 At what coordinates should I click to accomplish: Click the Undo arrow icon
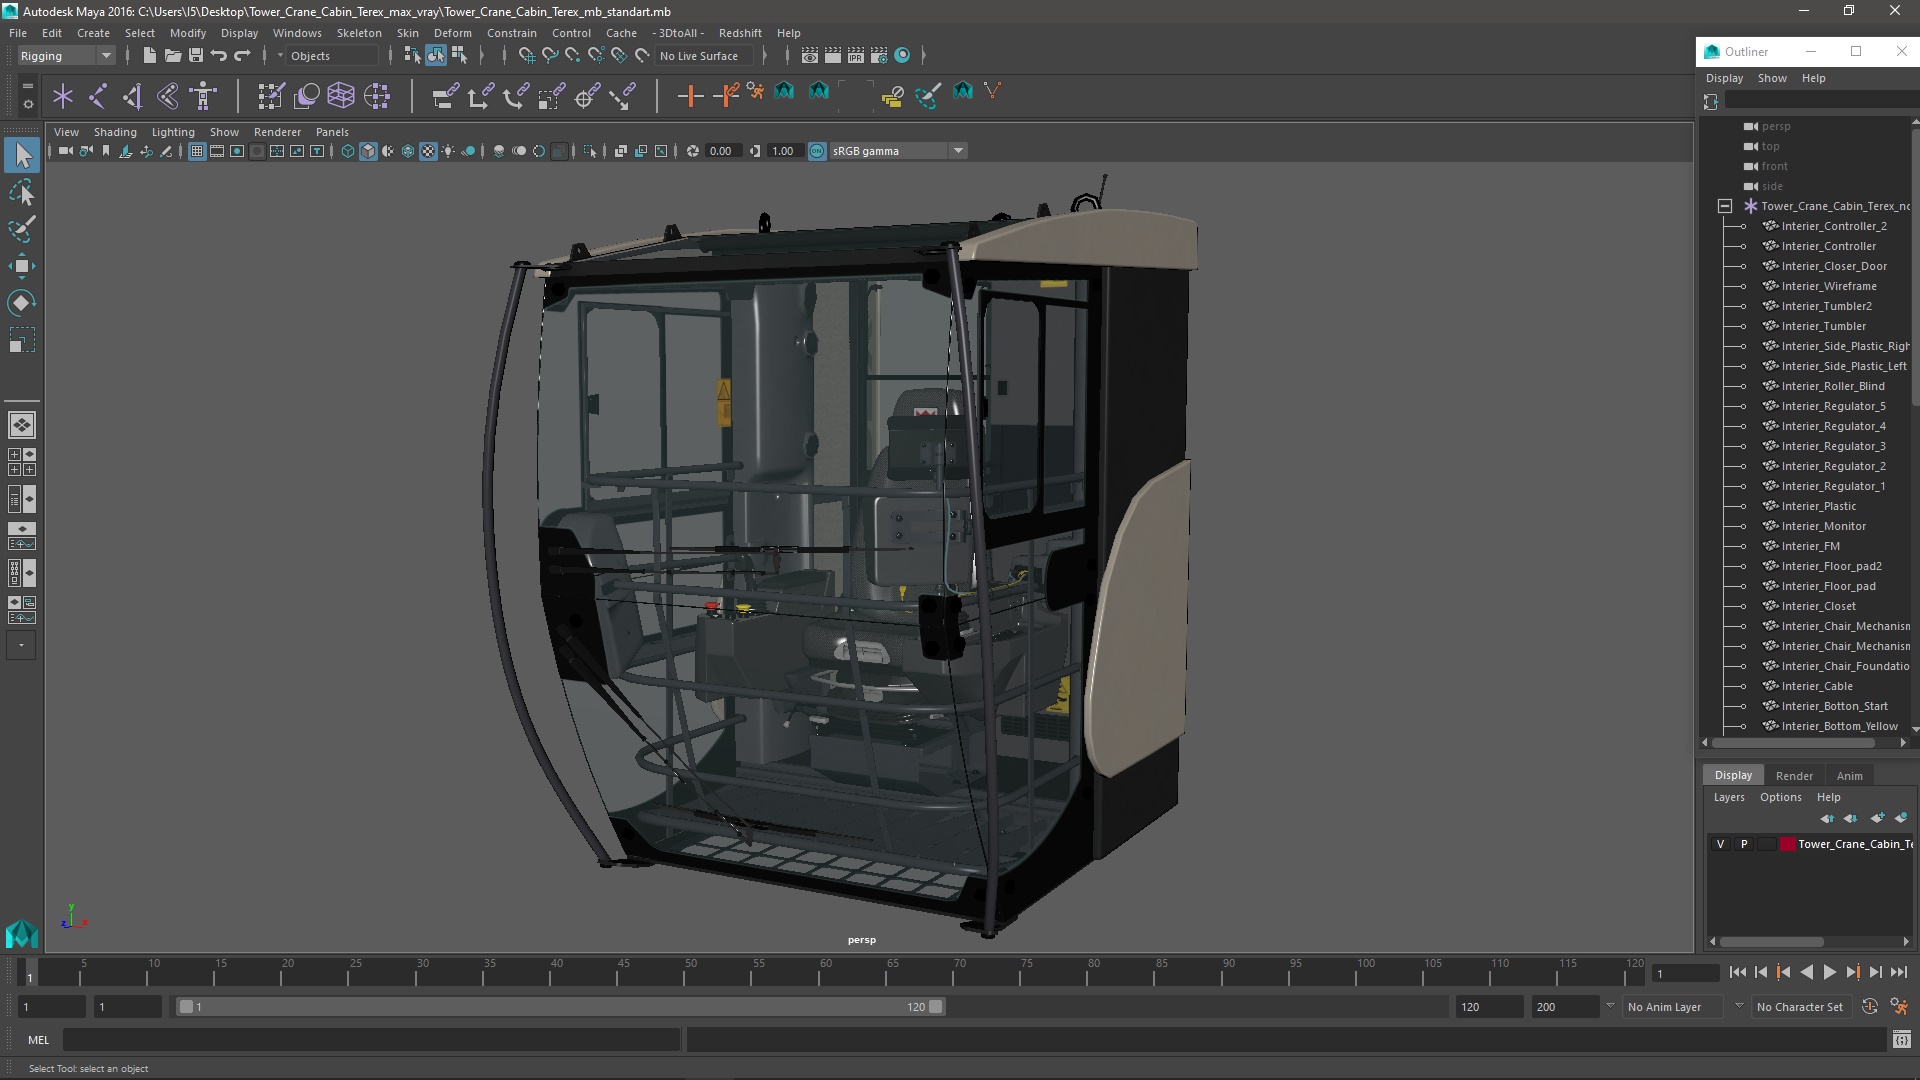219,56
